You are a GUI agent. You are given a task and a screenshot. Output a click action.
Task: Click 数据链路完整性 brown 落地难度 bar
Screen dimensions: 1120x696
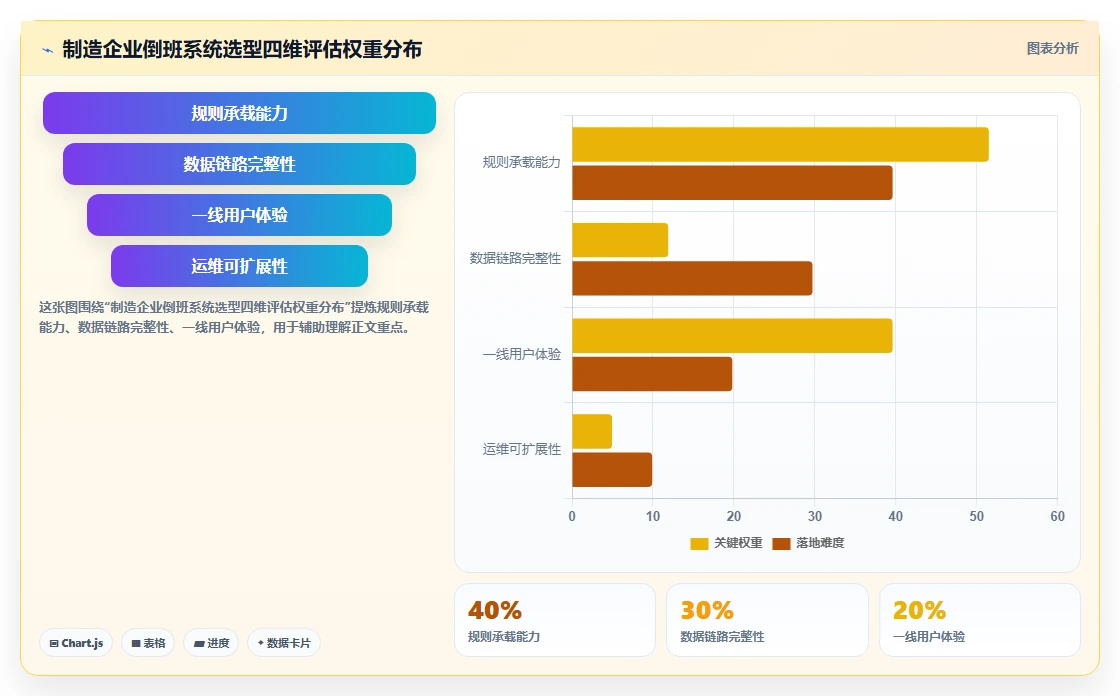[692, 278]
